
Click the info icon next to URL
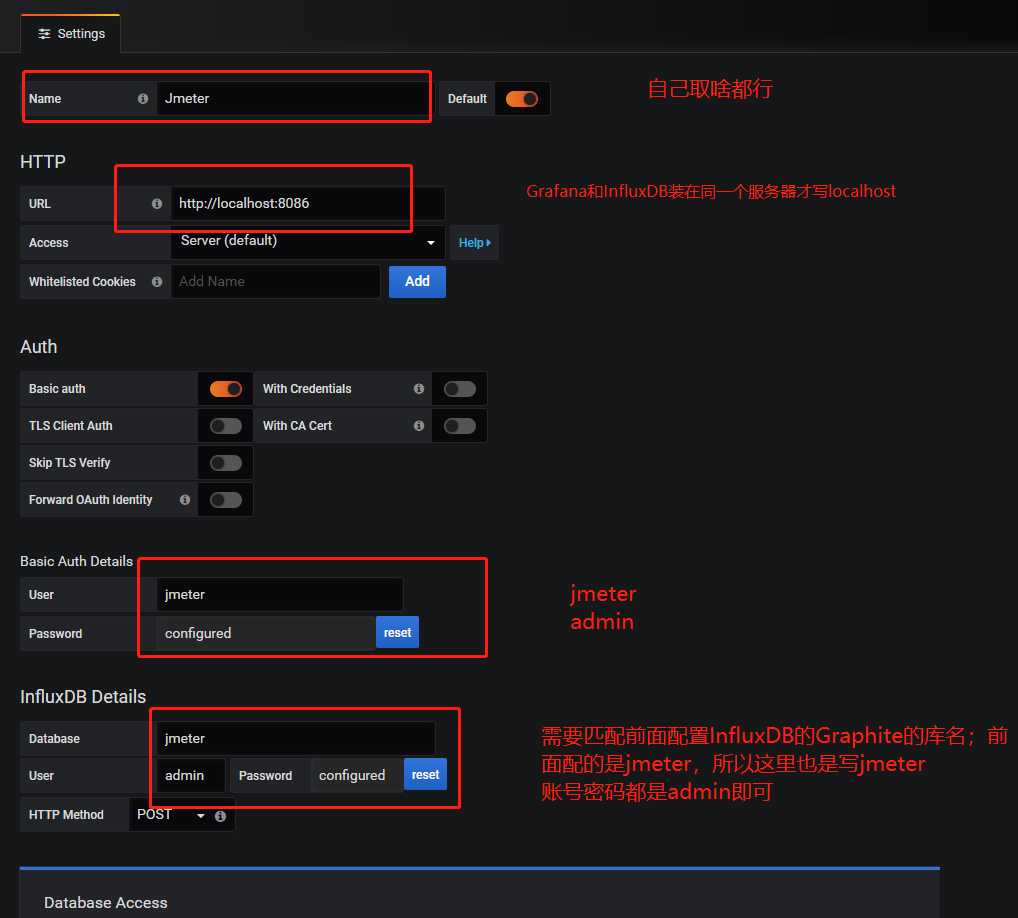(156, 204)
